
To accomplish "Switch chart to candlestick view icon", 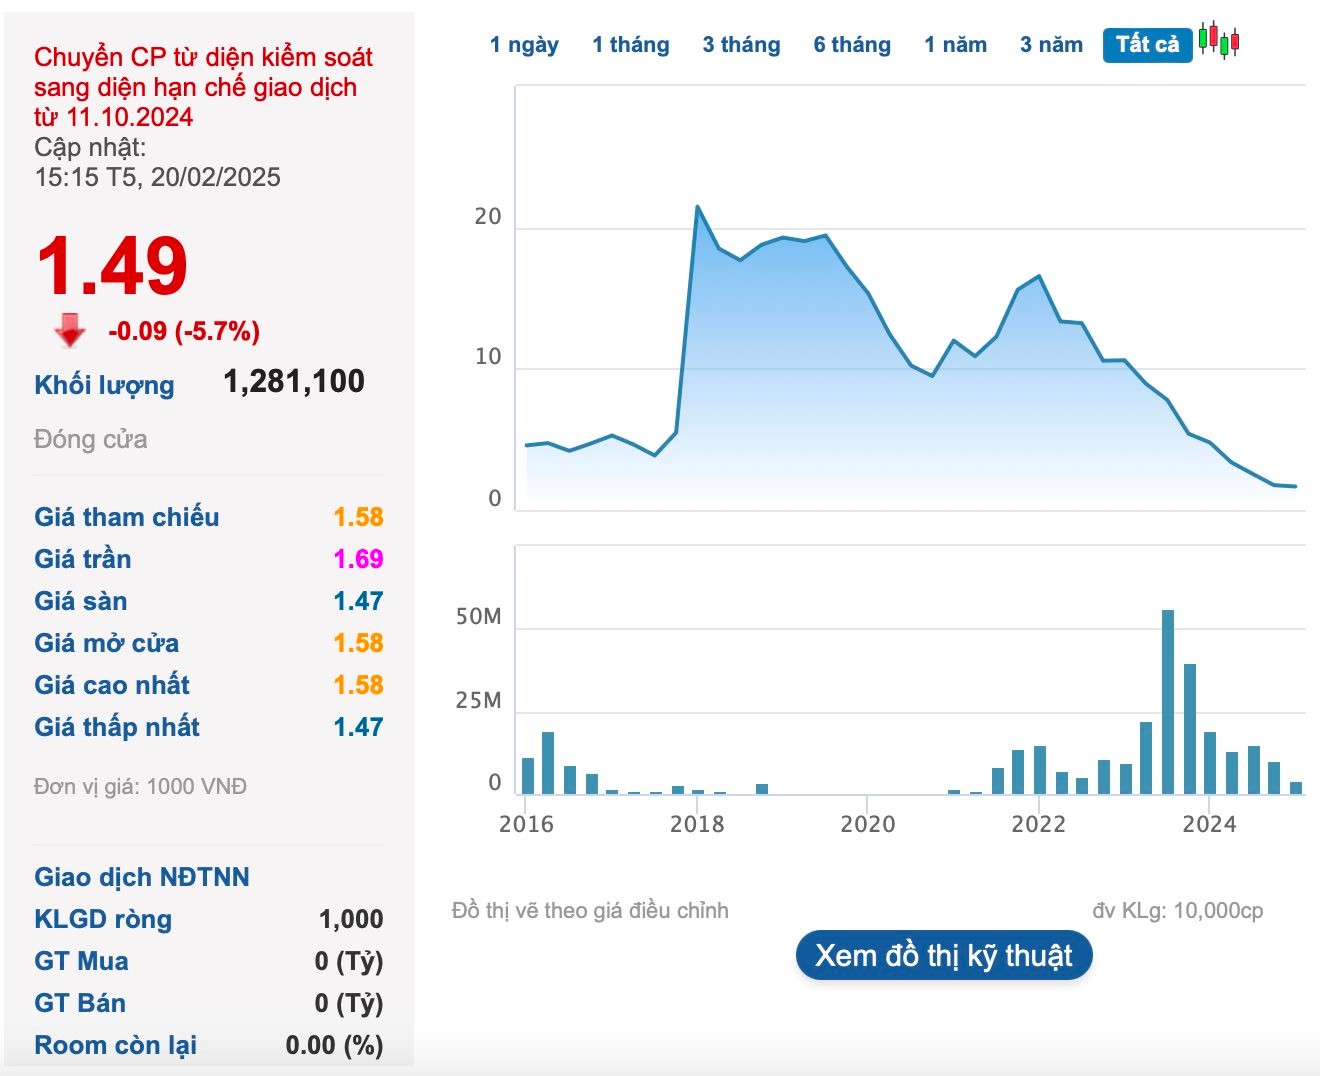I will point(1219,41).
